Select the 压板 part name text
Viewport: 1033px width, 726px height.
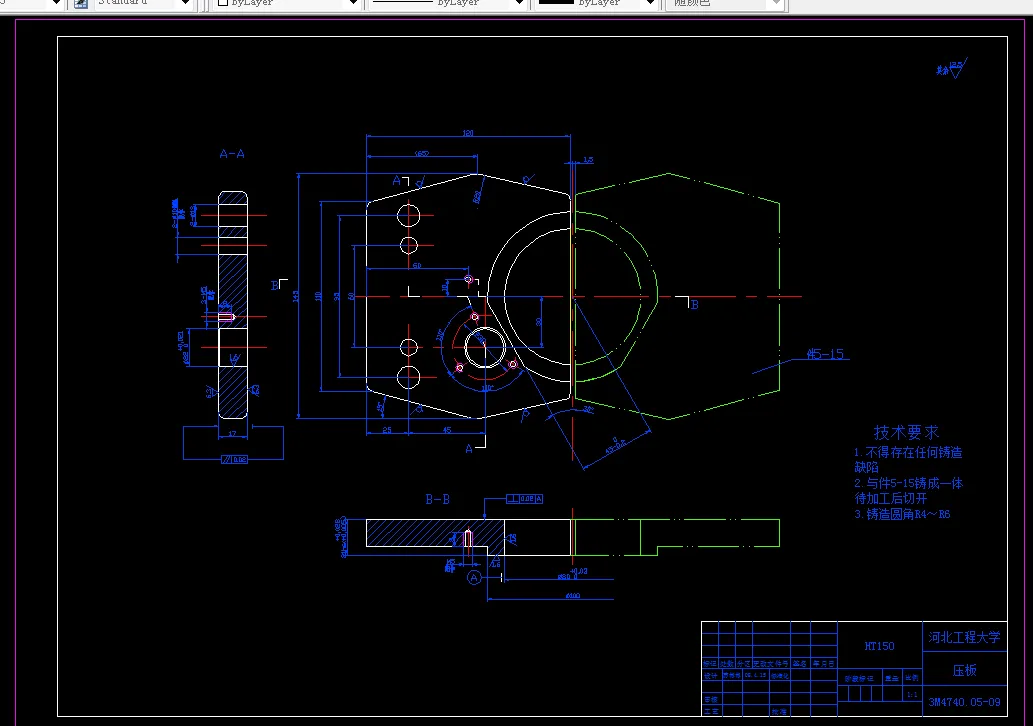(x=964, y=670)
